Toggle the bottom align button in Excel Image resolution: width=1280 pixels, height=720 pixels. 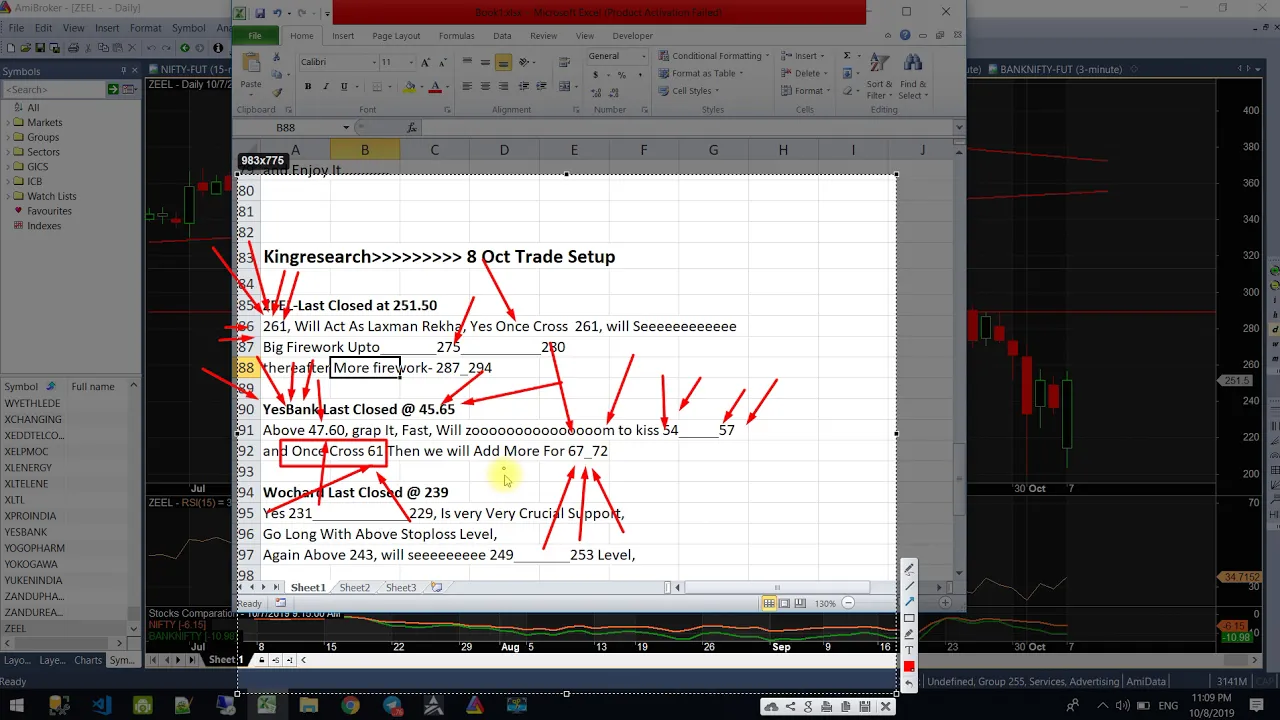click(x=503, y=62)
